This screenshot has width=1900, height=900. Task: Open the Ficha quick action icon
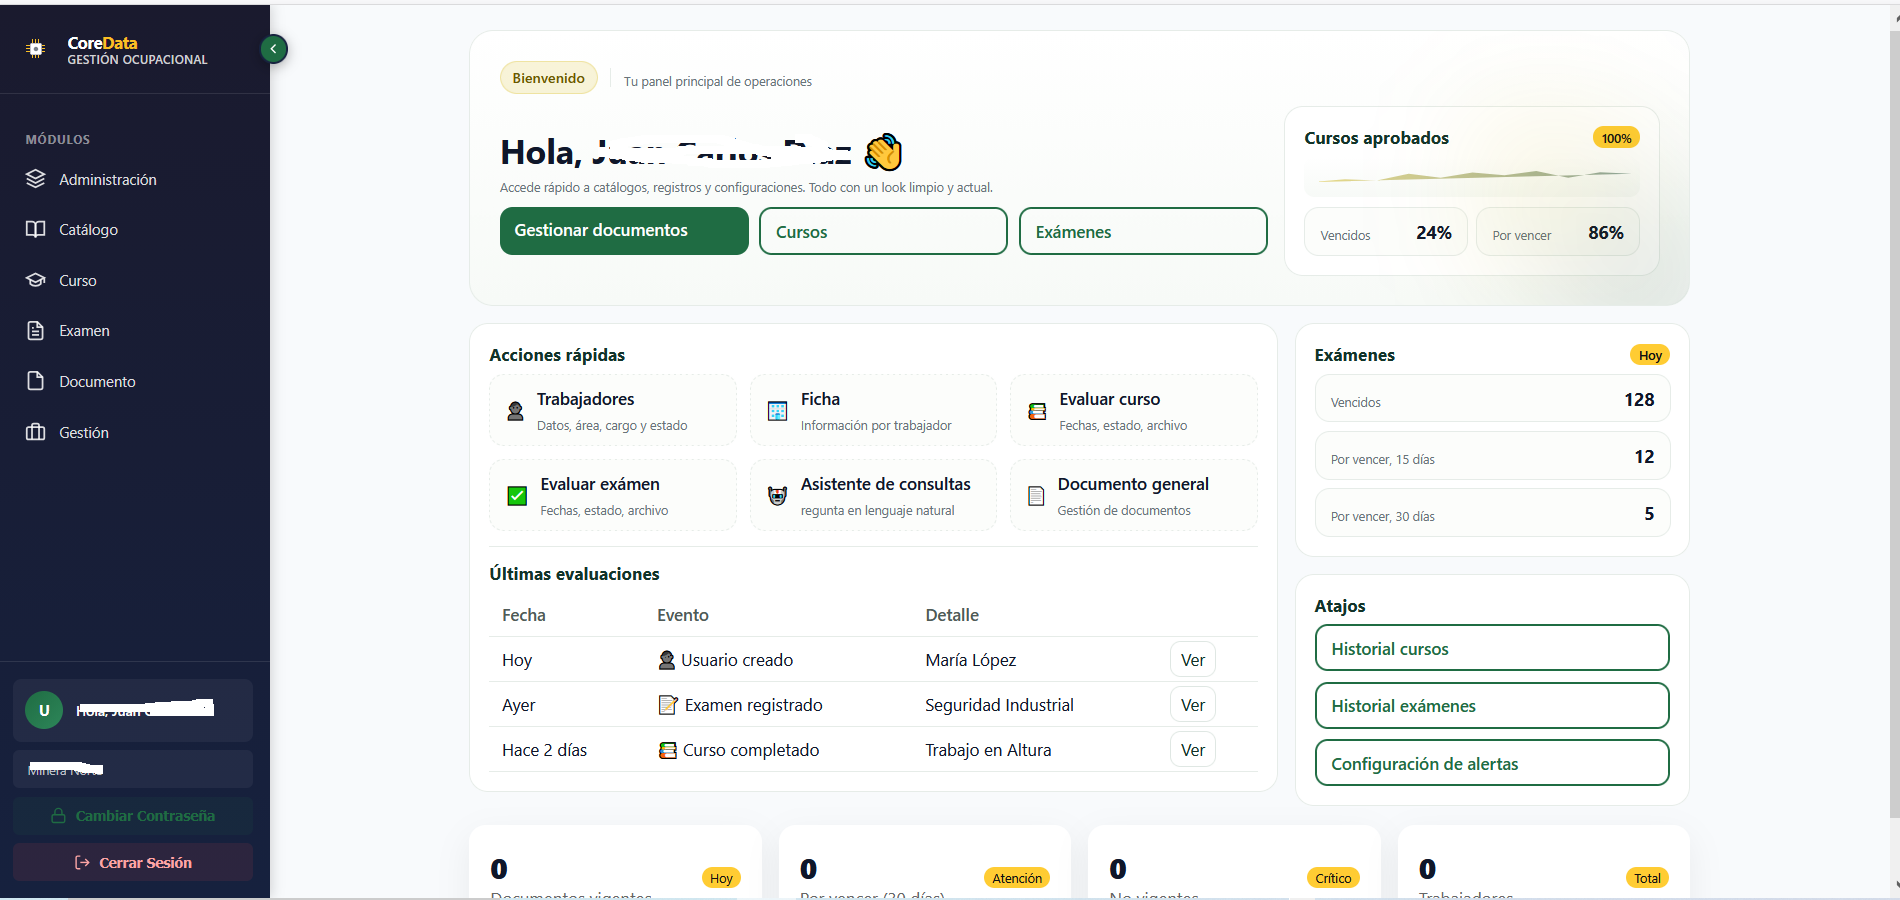coord(777,411)
